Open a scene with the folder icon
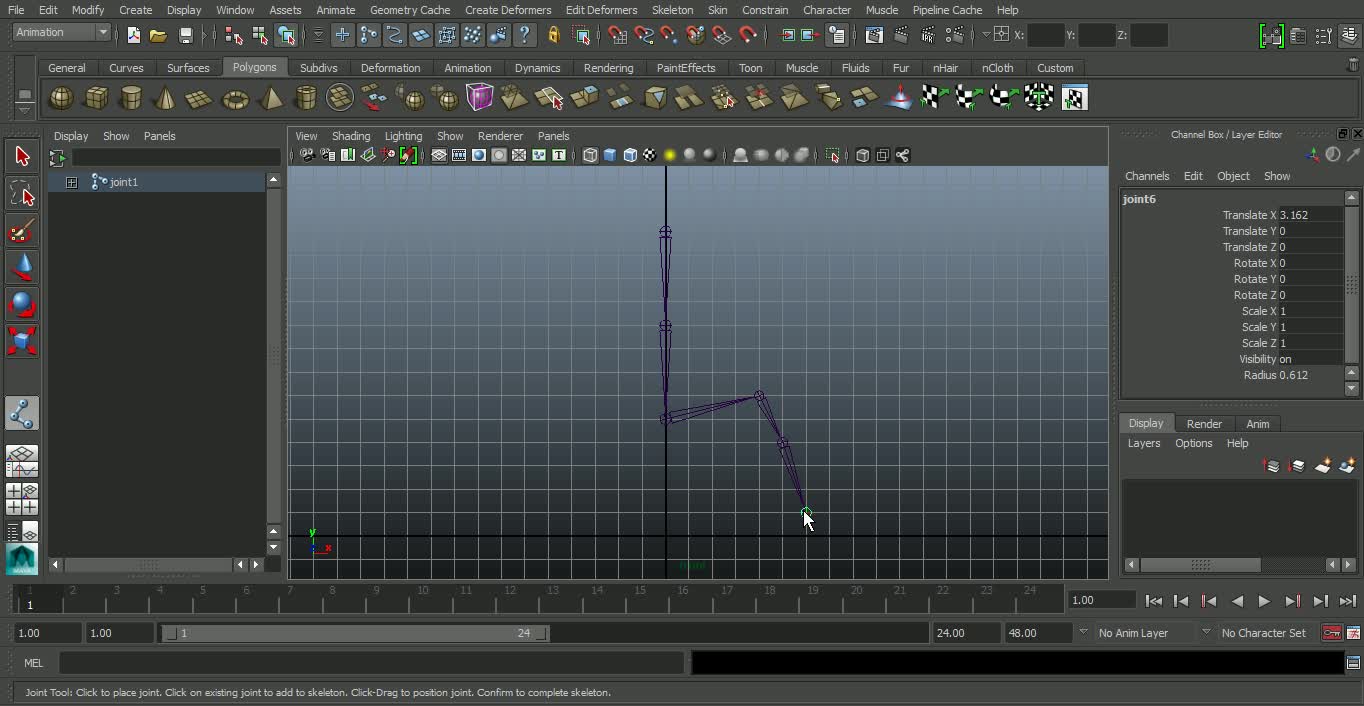Screen dimensions: 1364x706 158,35
